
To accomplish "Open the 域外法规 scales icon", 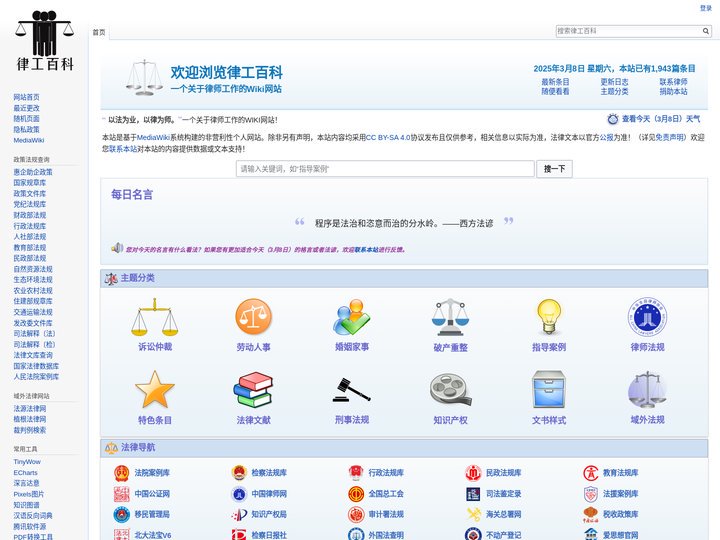I will 647,390.
